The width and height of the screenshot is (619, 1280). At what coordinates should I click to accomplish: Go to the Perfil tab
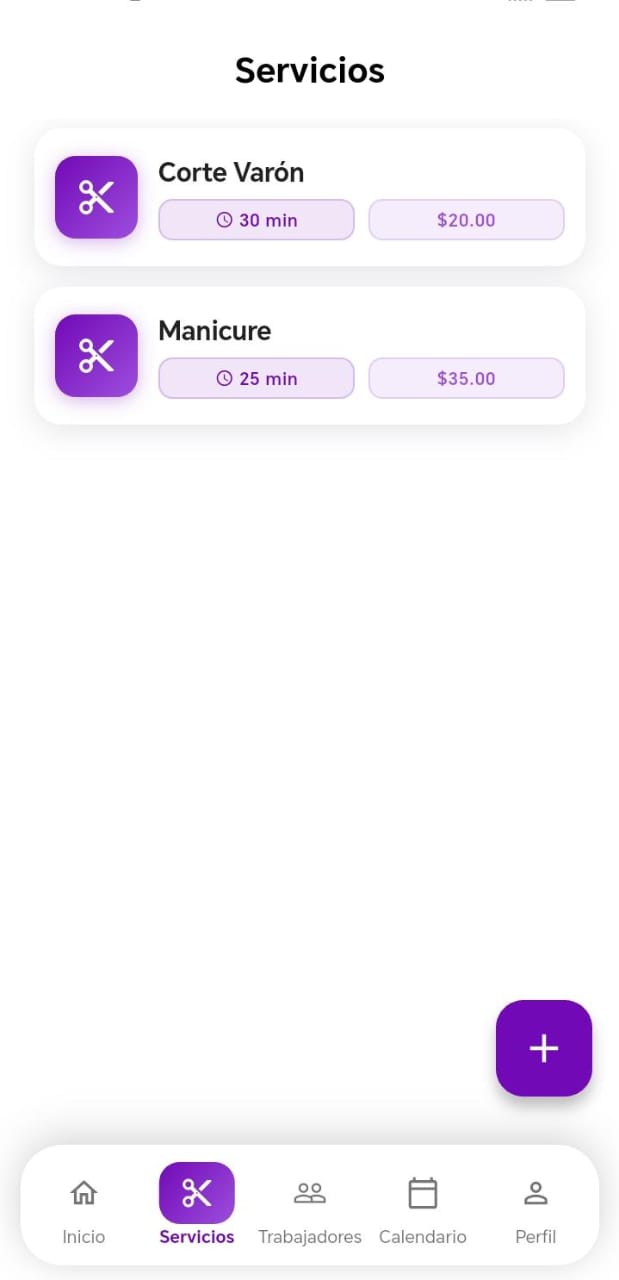(x=535, y=1207)
